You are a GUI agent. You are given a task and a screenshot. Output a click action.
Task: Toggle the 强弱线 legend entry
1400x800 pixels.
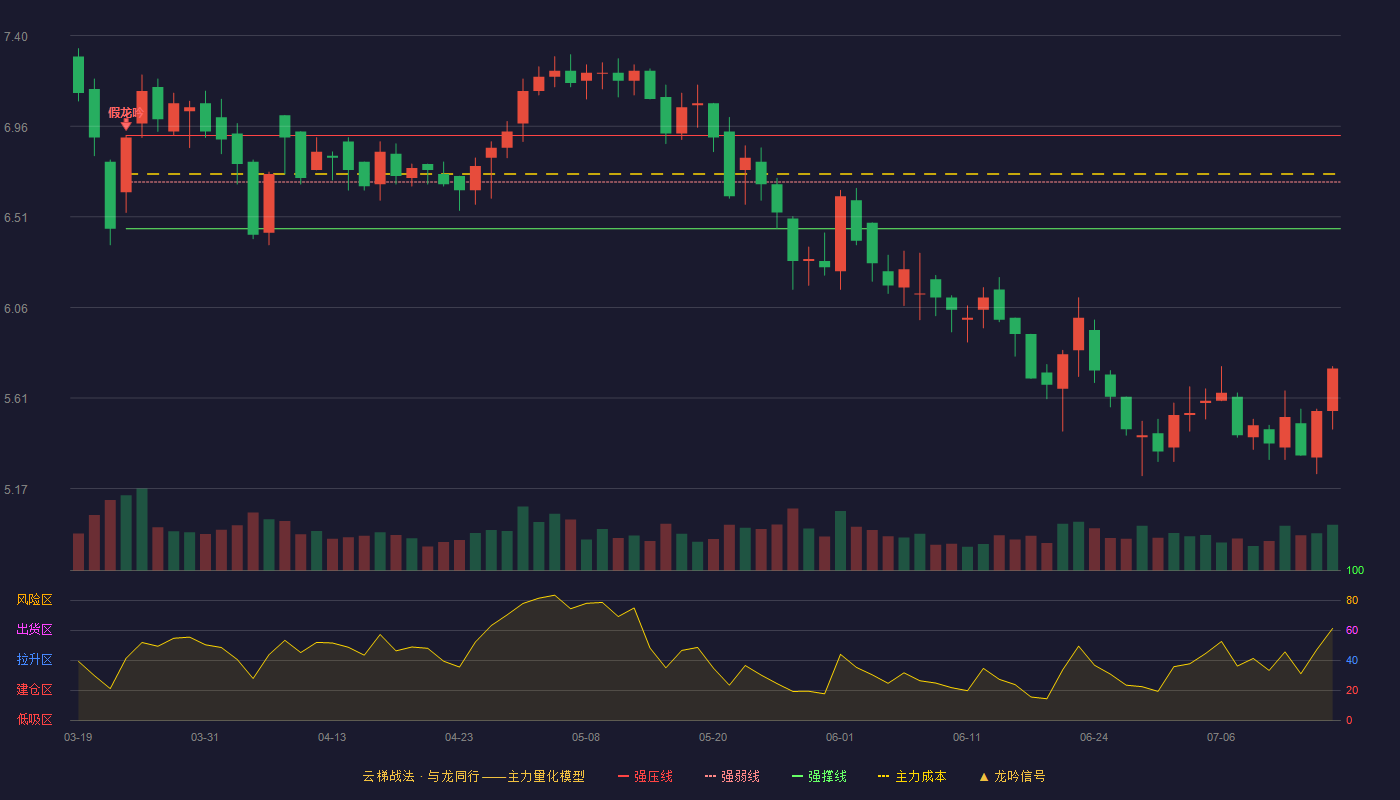tap(732, 776)
